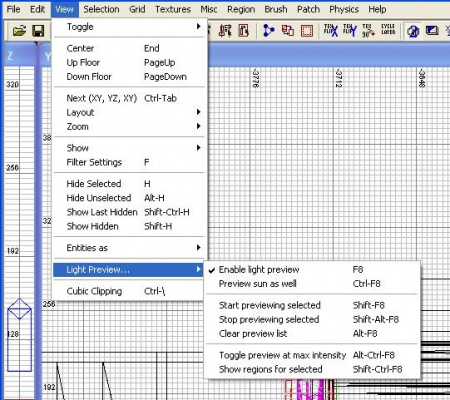Open the Light Preview submenu entry
Screen dimensions: 450x400
point(129,270)
